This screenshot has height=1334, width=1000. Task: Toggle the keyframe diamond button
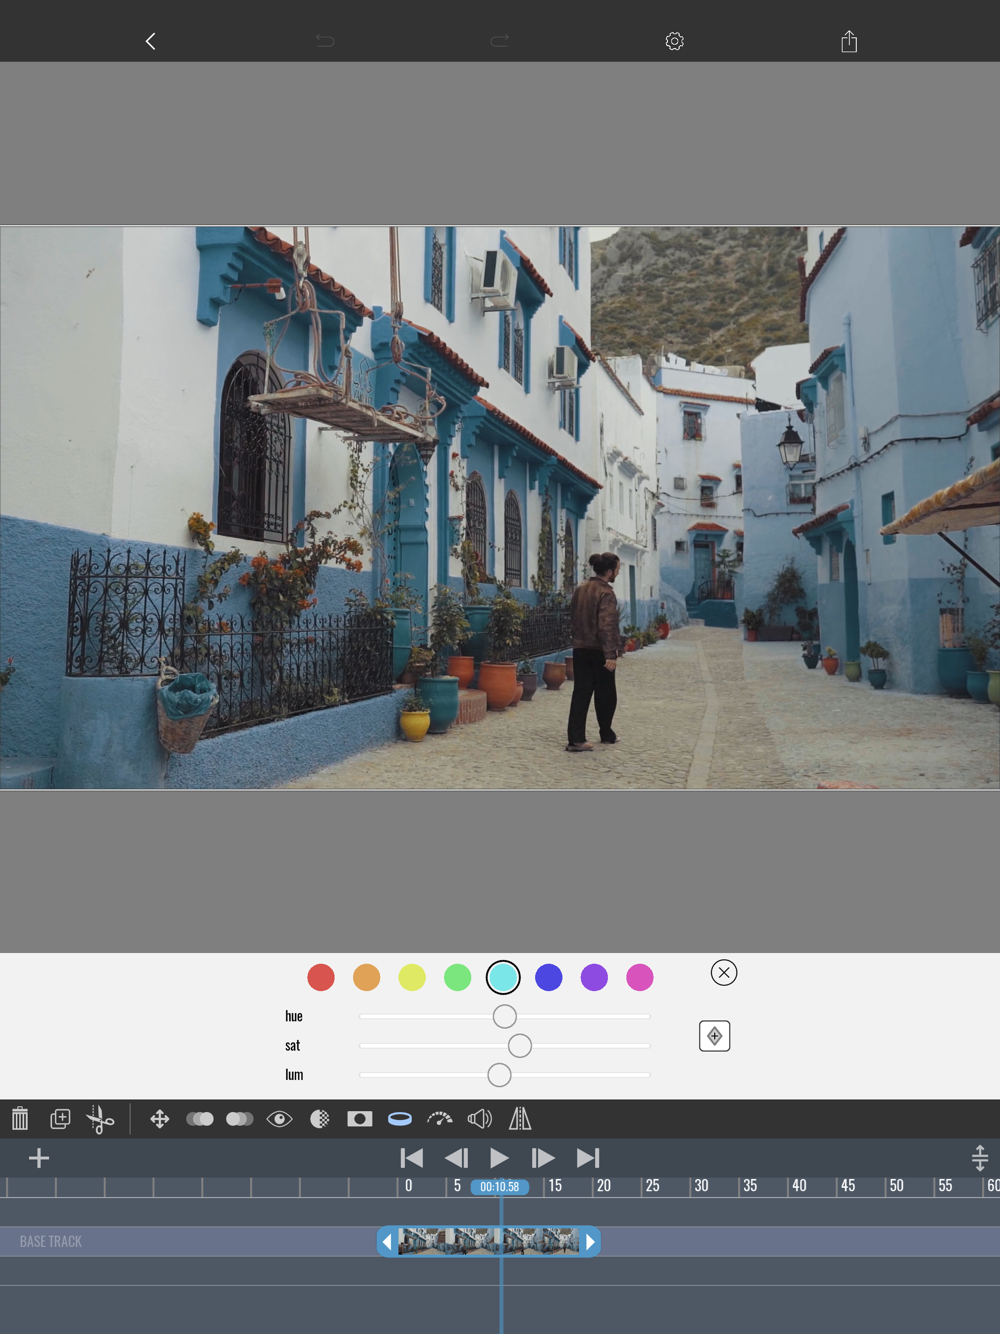point(714,1036)
